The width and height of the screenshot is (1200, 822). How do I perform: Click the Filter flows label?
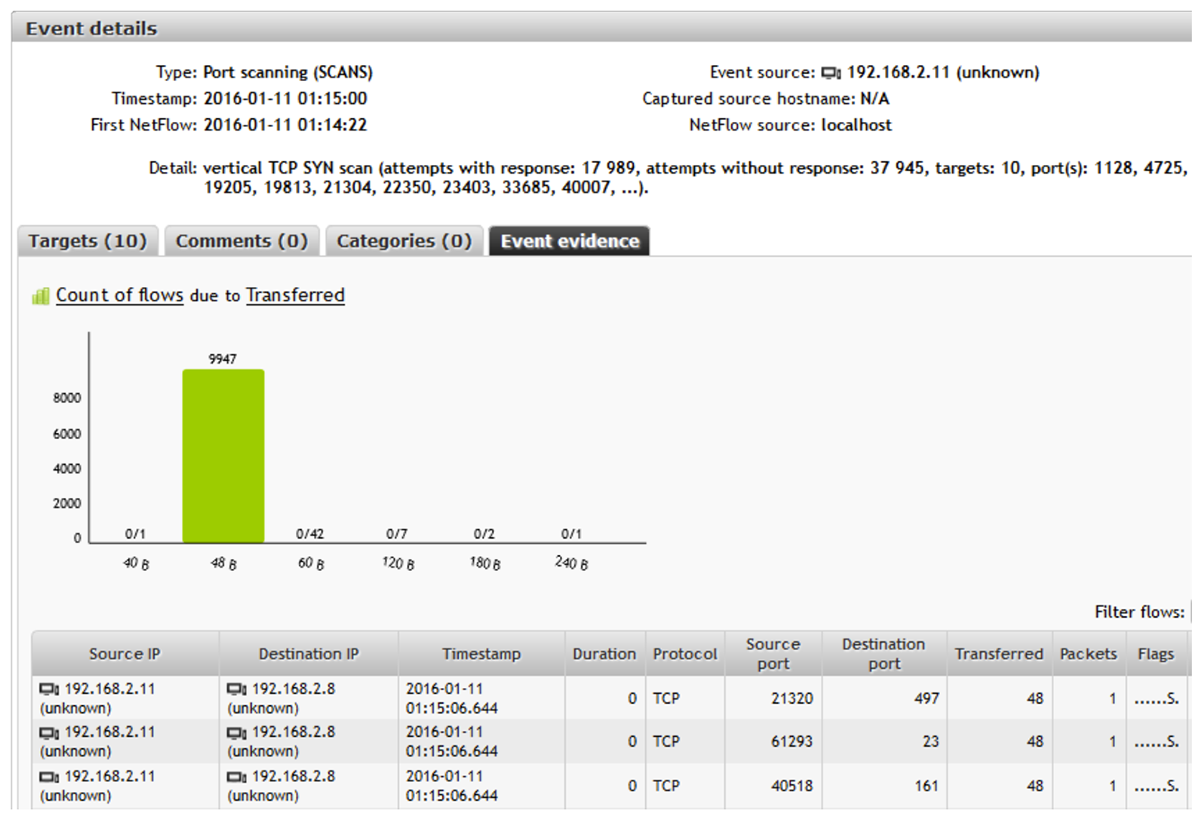(1139, 611)
